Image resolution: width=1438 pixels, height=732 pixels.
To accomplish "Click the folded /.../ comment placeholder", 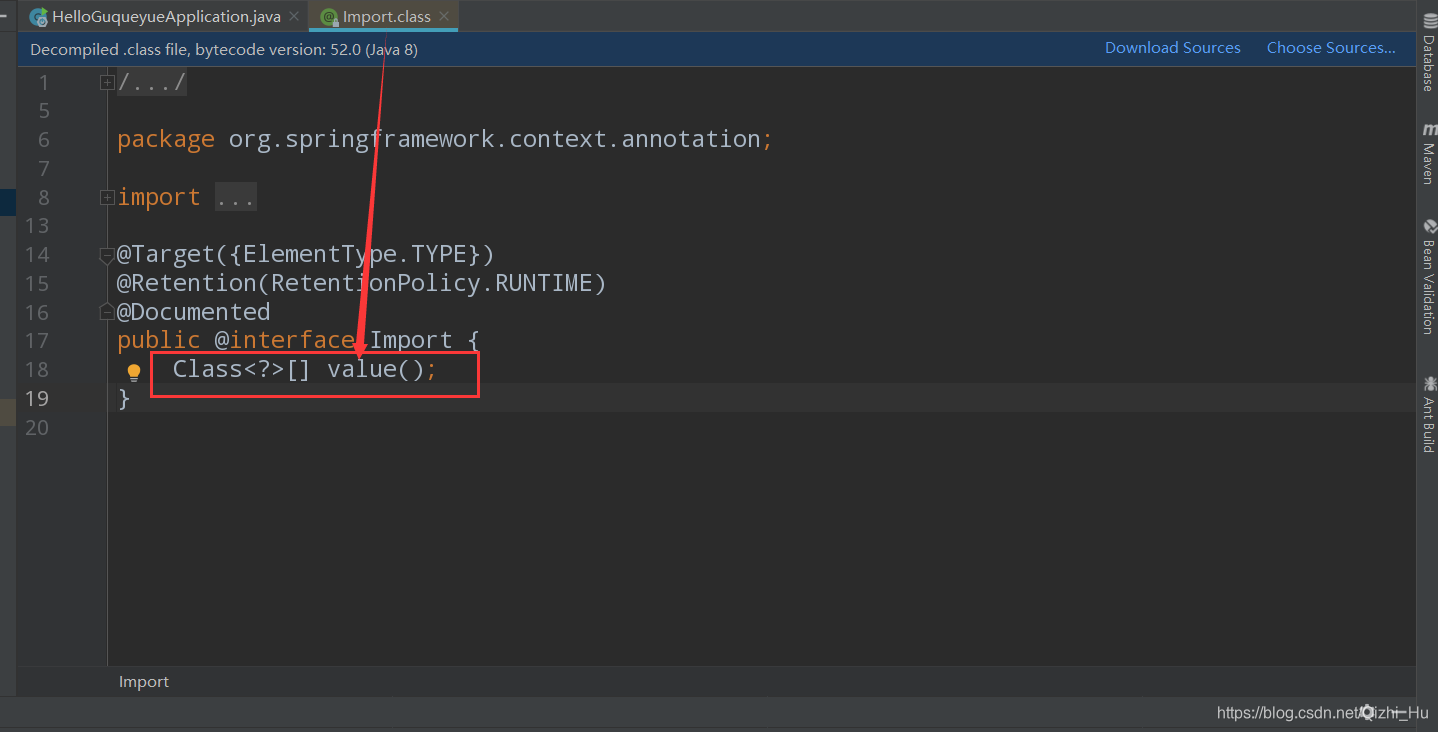I will click(152, 82).
